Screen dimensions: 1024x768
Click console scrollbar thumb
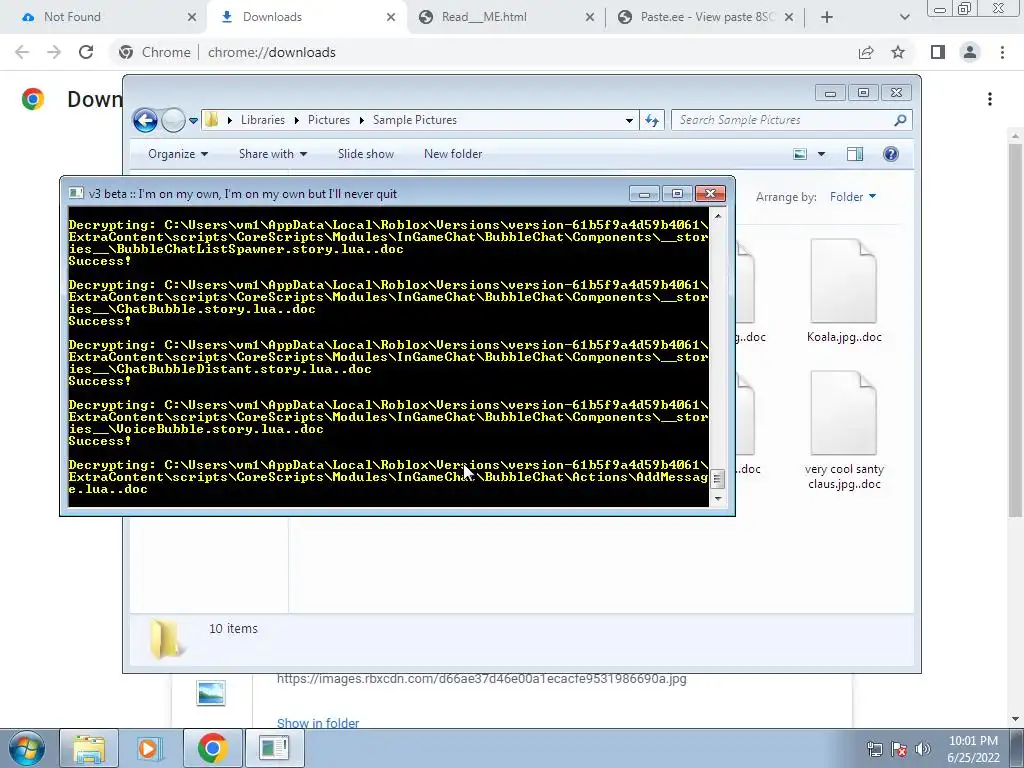tap(717, 479)
